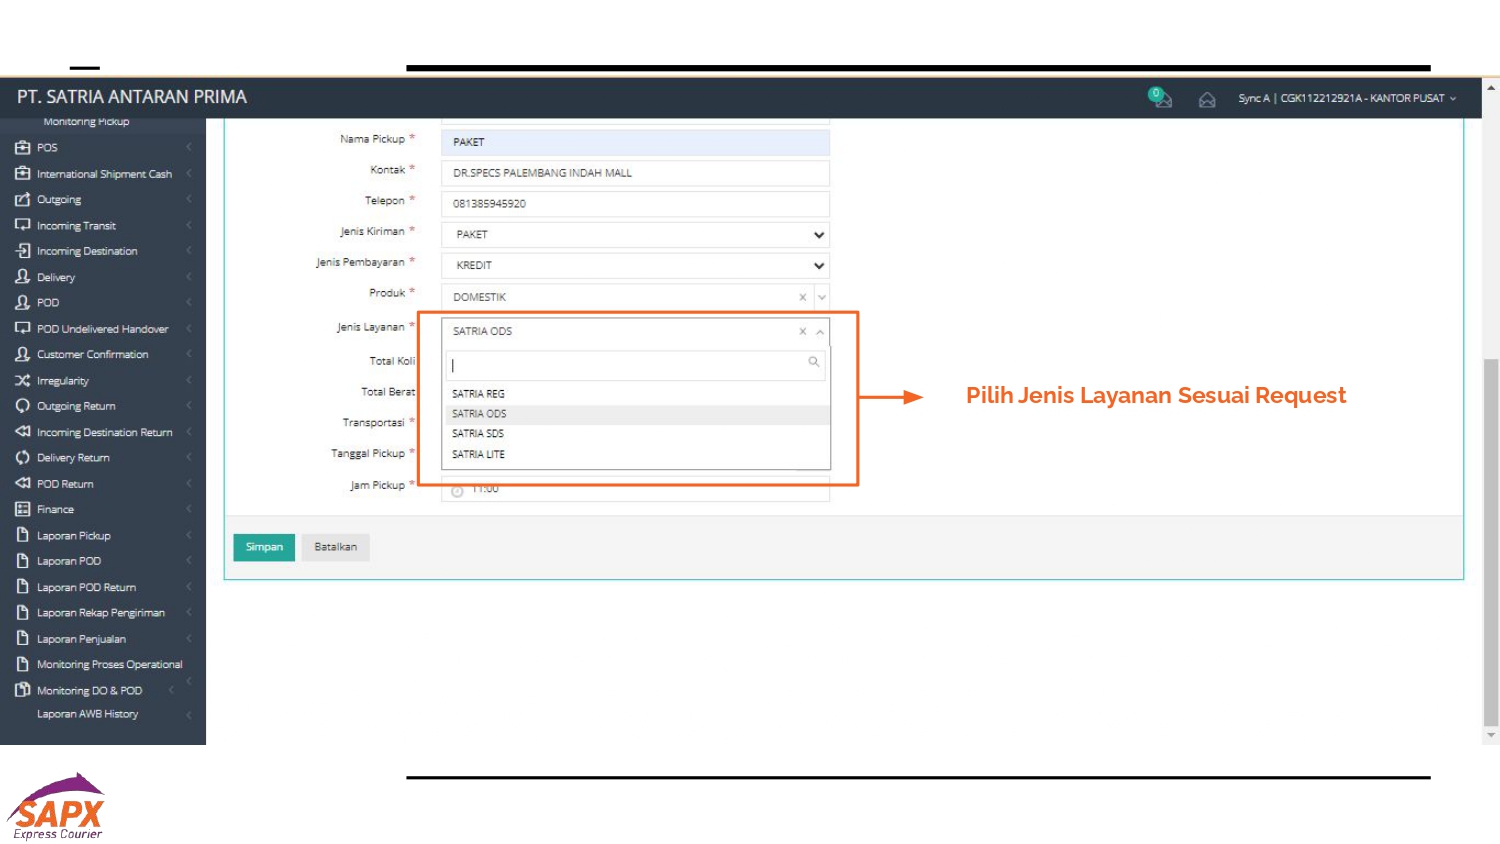
Task: Click the Batalkan button
Action: (x=336, y=547)
